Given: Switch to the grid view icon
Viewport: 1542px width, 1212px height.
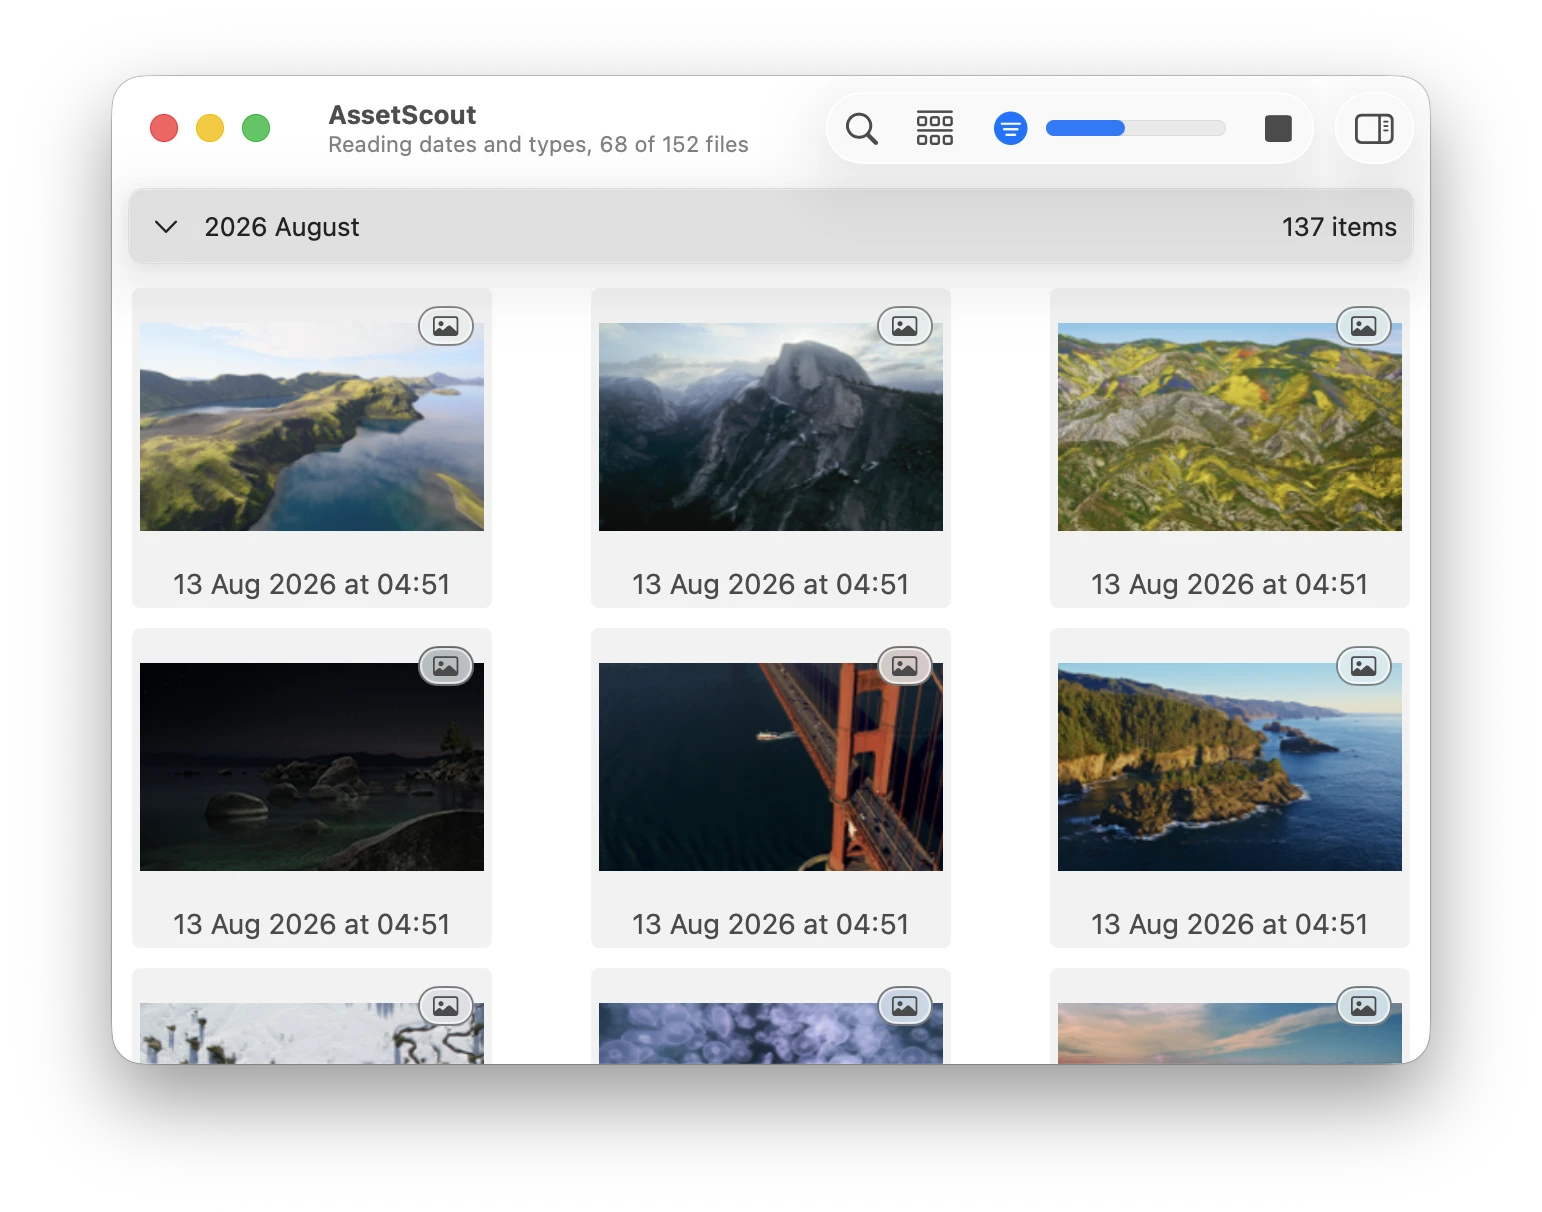Looking at the screenshot, I should pos(935,129).
